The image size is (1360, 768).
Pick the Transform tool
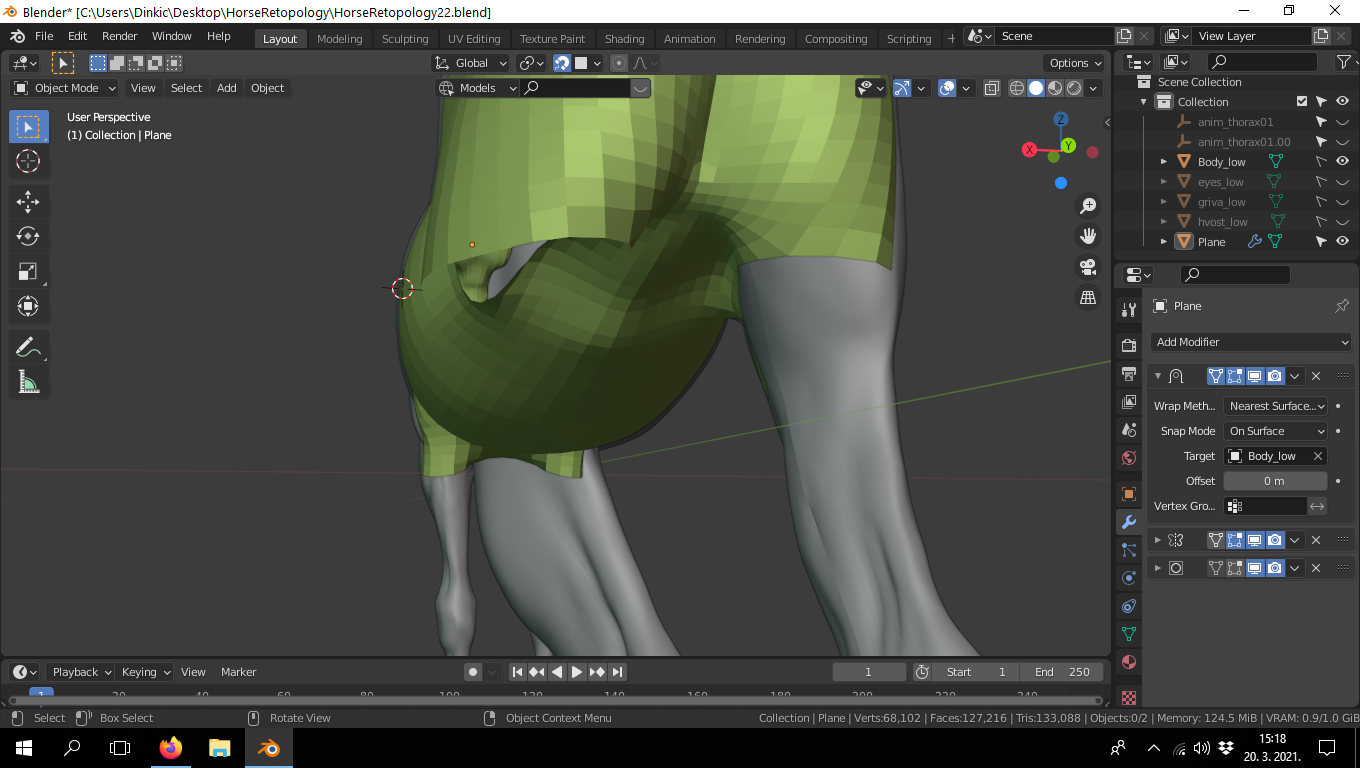[x=28, y=306]
